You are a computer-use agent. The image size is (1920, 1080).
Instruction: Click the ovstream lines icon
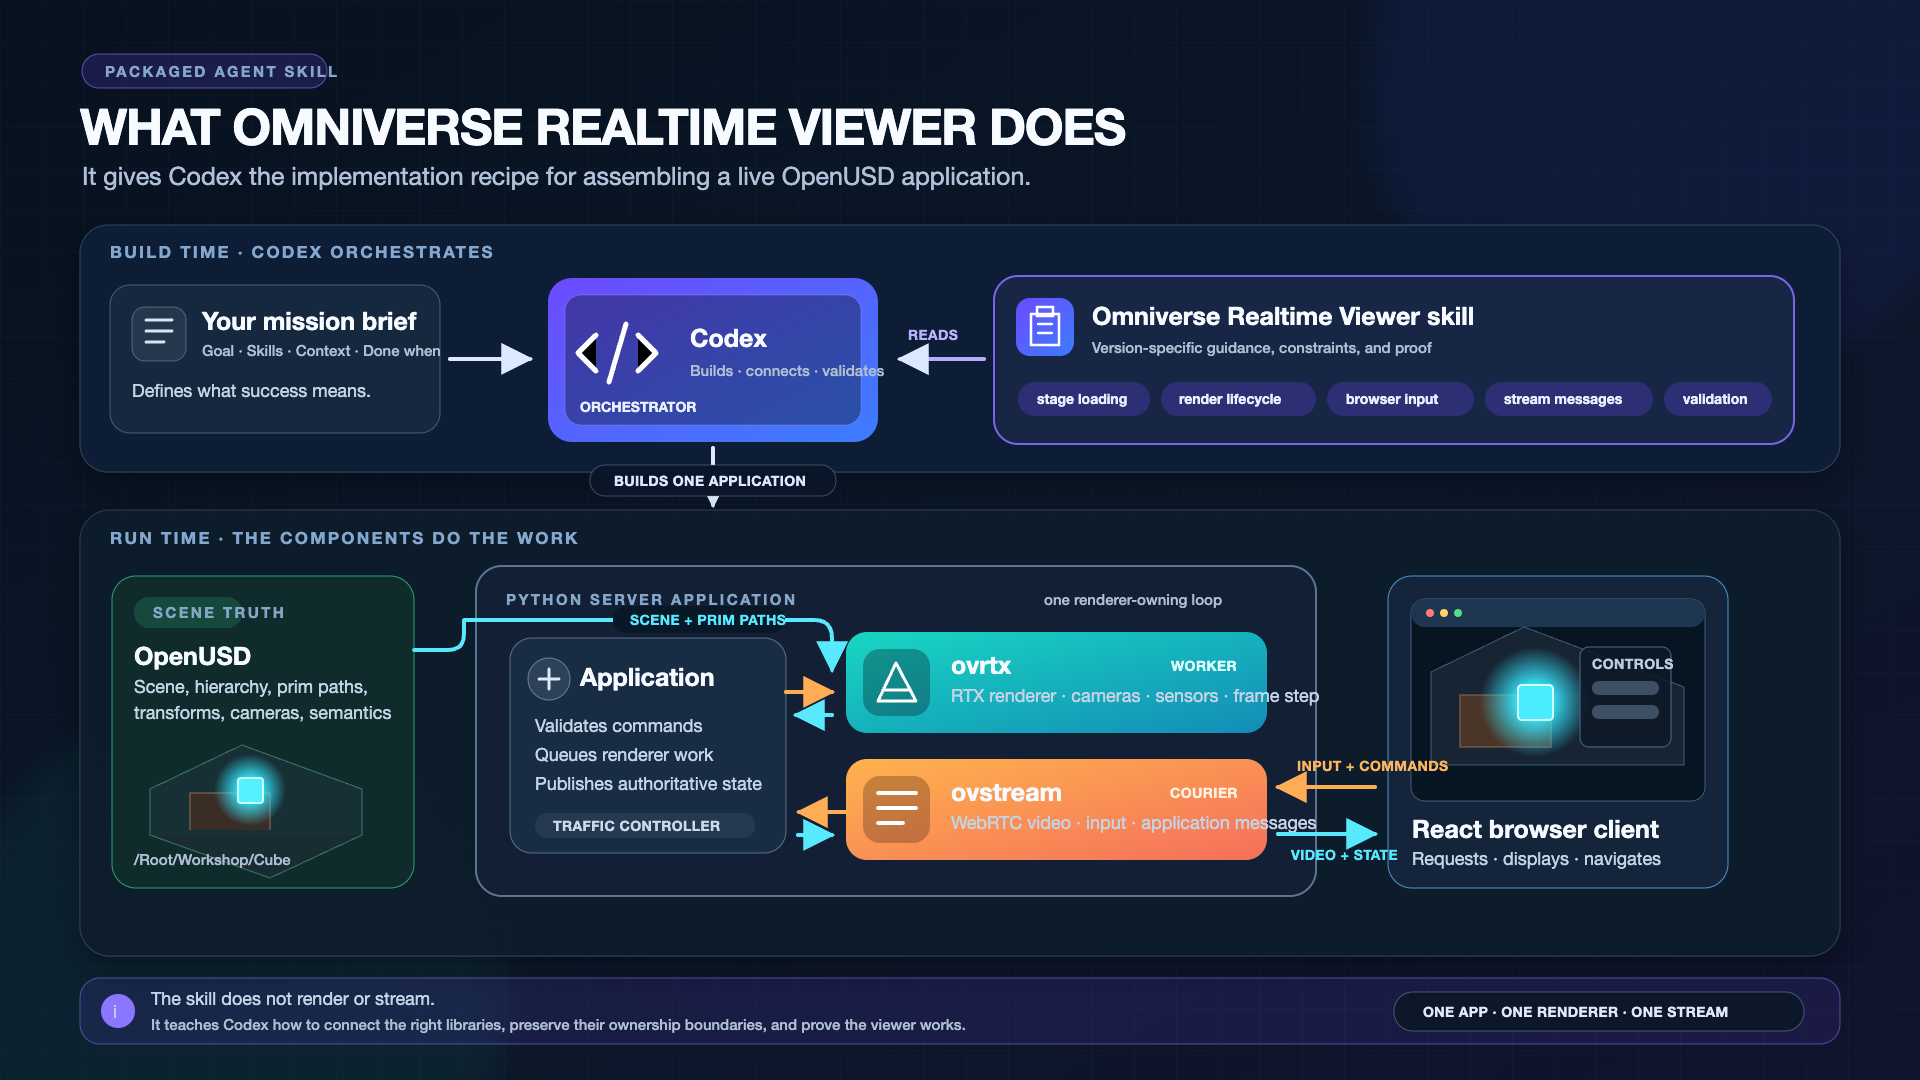(x=896, y=809)
